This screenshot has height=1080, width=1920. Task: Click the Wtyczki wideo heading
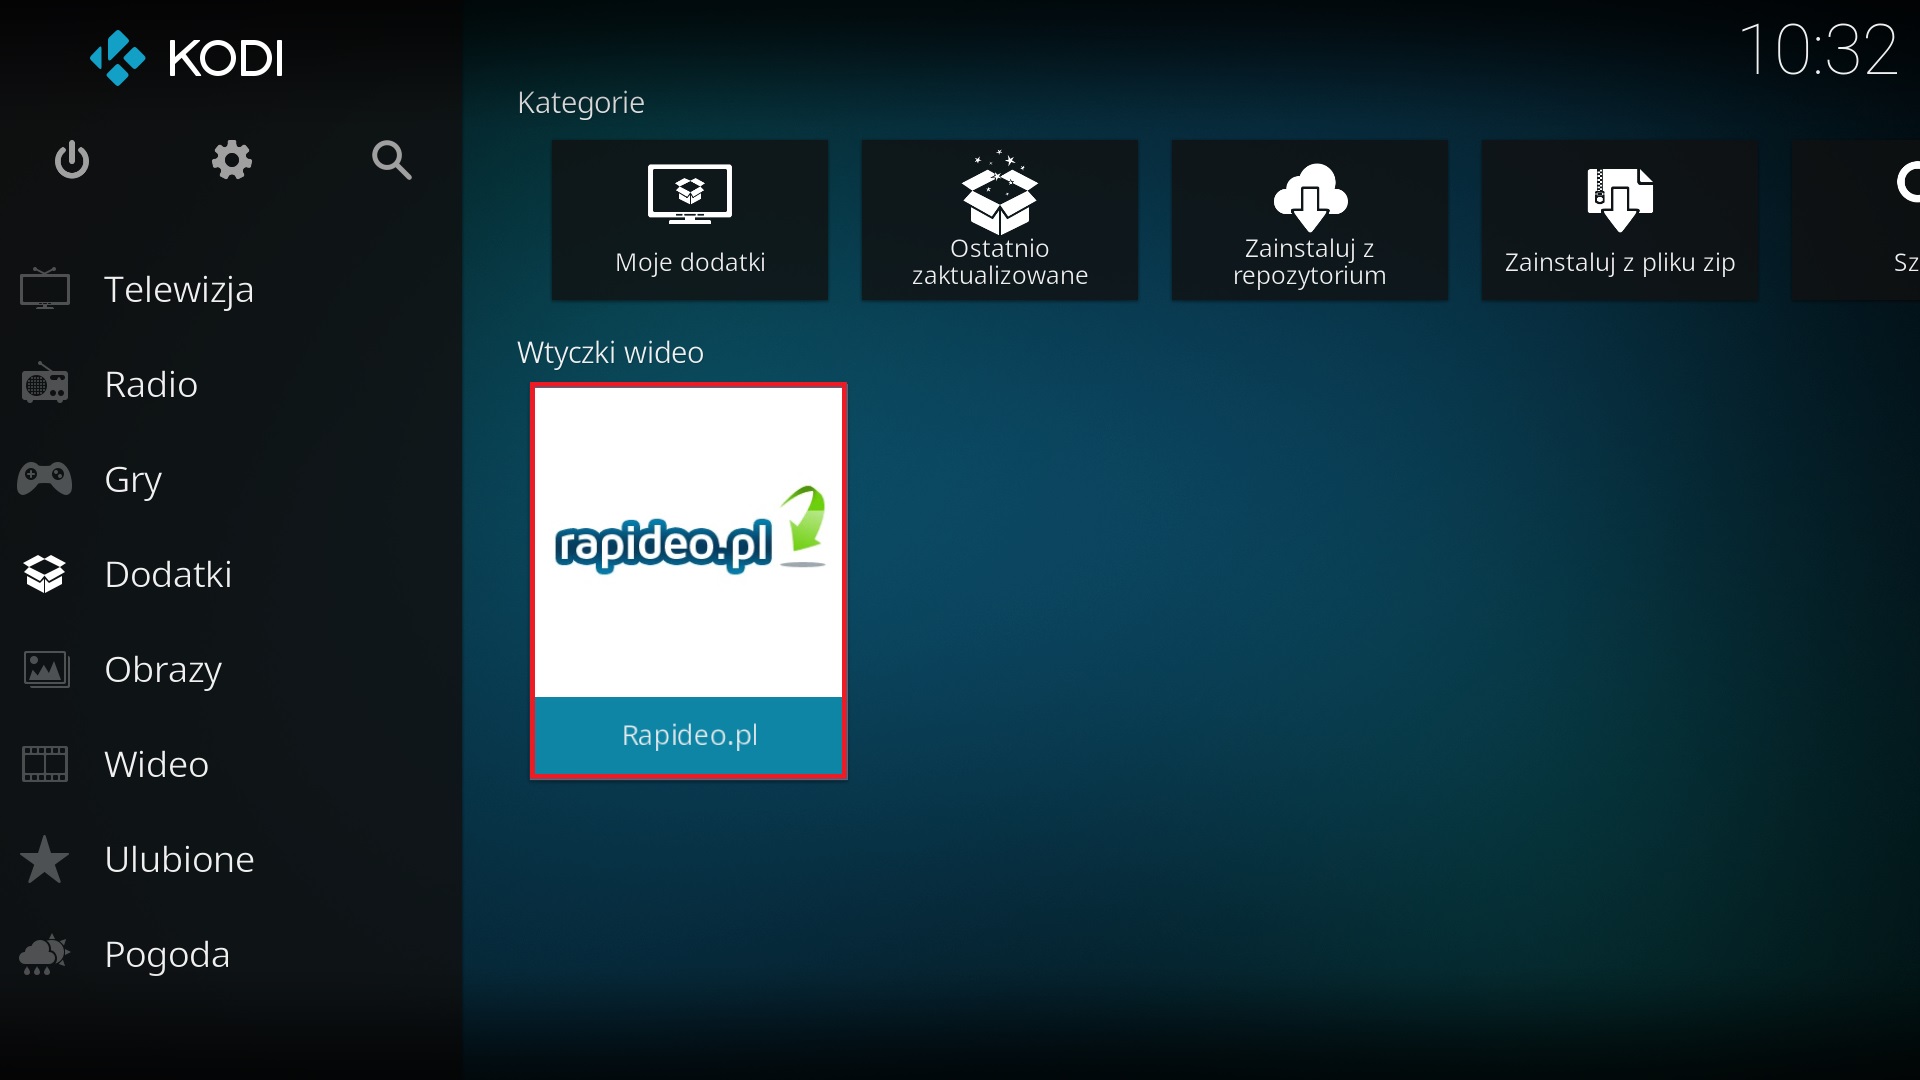point(610,353)
